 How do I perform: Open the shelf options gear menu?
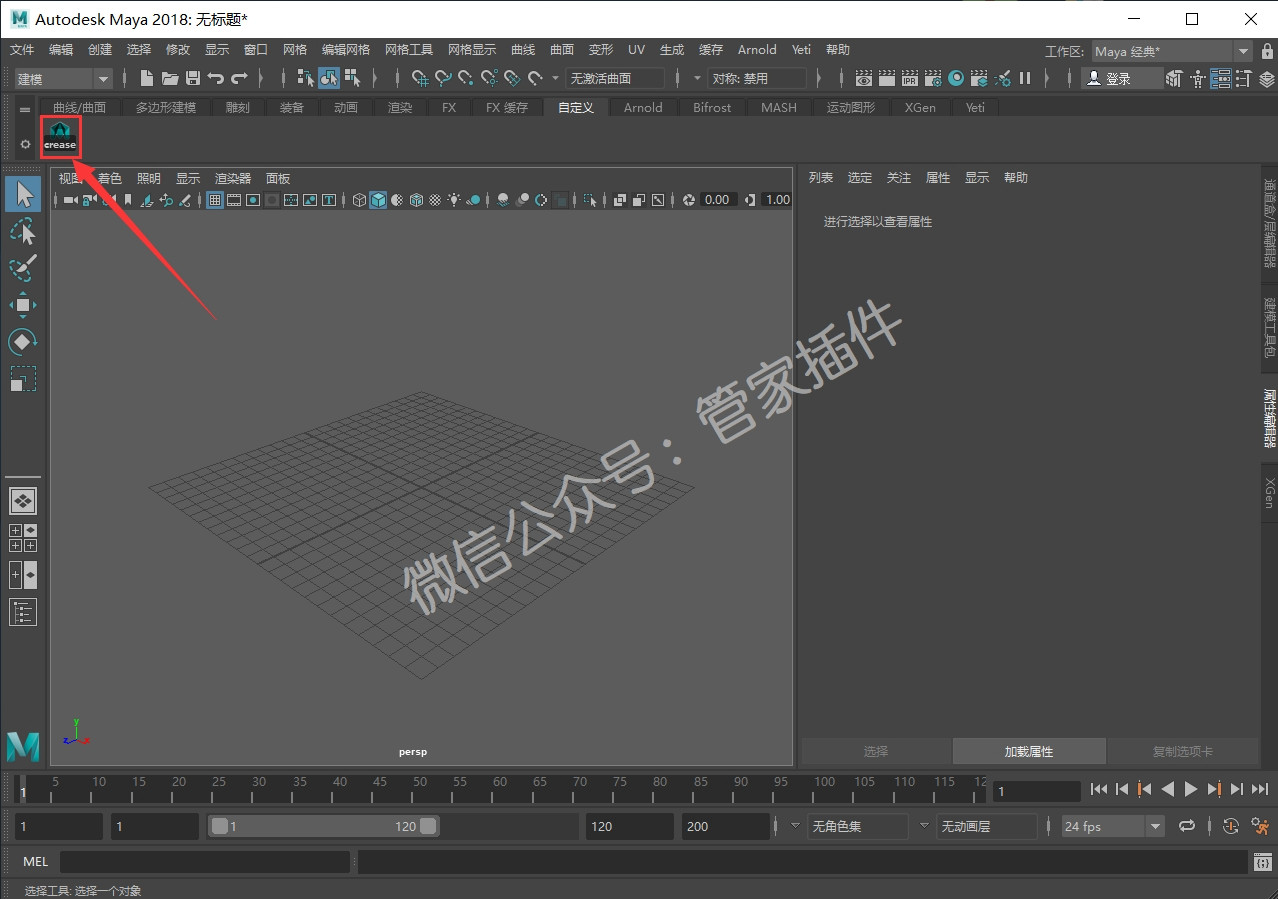pyautogui.click(x=25, y=144)
